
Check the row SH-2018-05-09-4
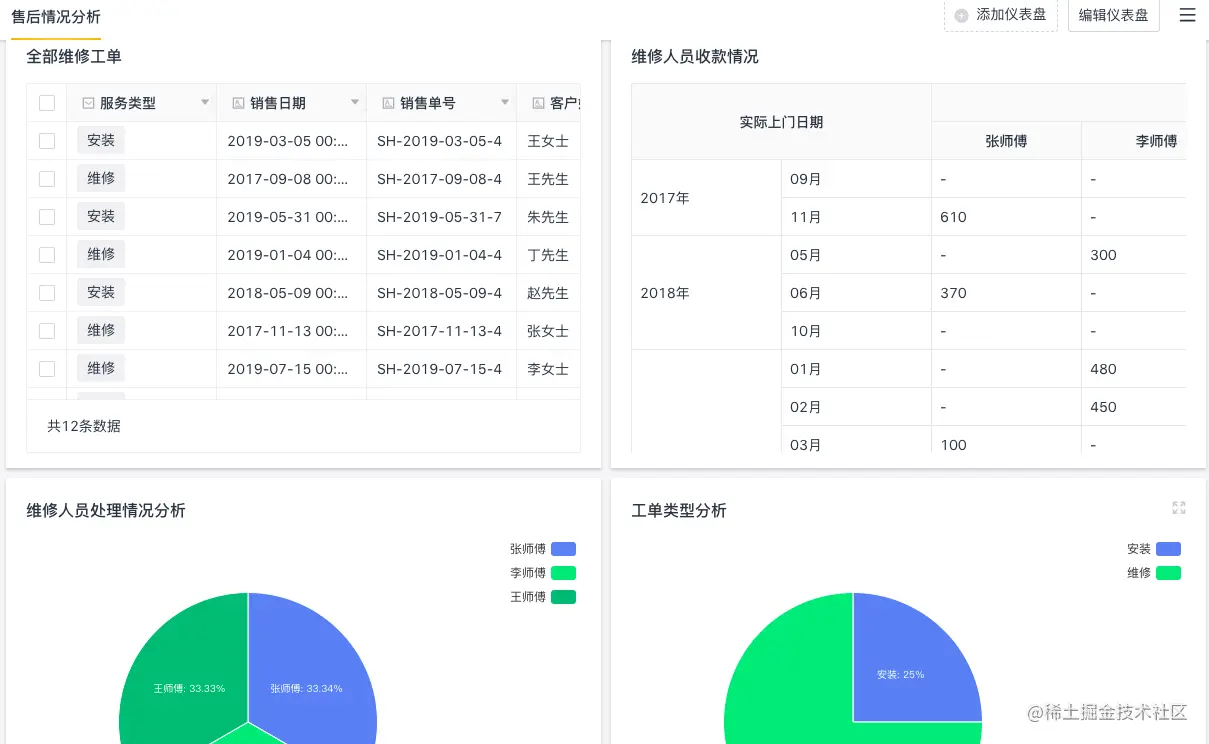point(47,293)
